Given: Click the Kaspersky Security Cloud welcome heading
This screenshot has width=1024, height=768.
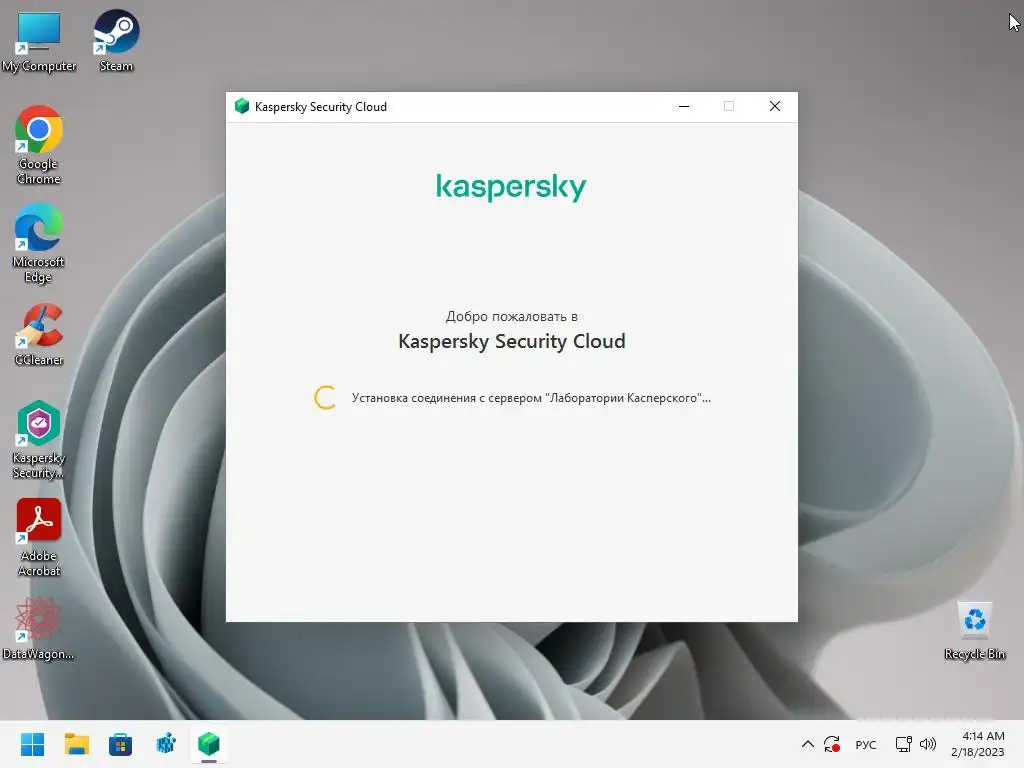Looking at the screenshot, I should [511, 342].
